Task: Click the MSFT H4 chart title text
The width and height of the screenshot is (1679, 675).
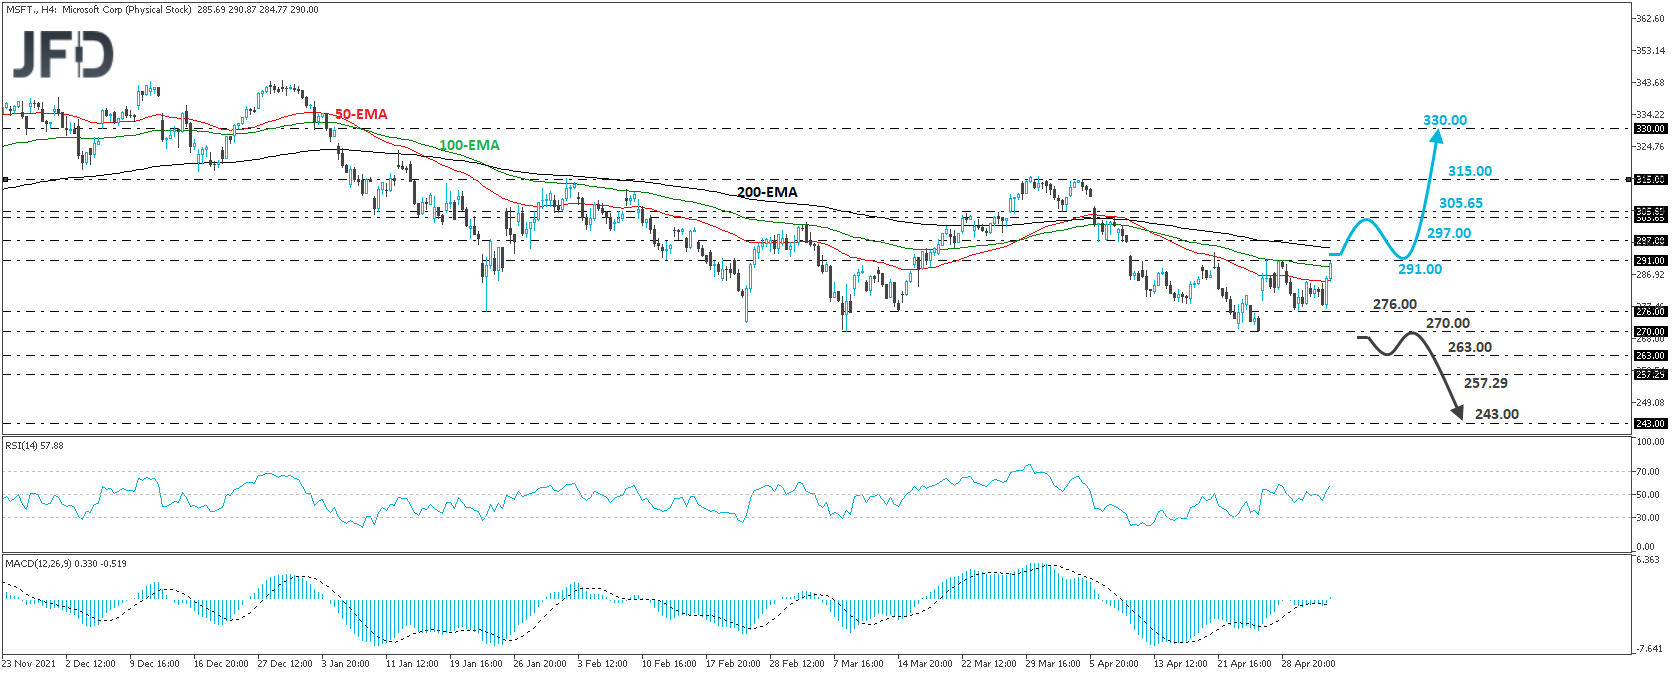Action: 162,10
